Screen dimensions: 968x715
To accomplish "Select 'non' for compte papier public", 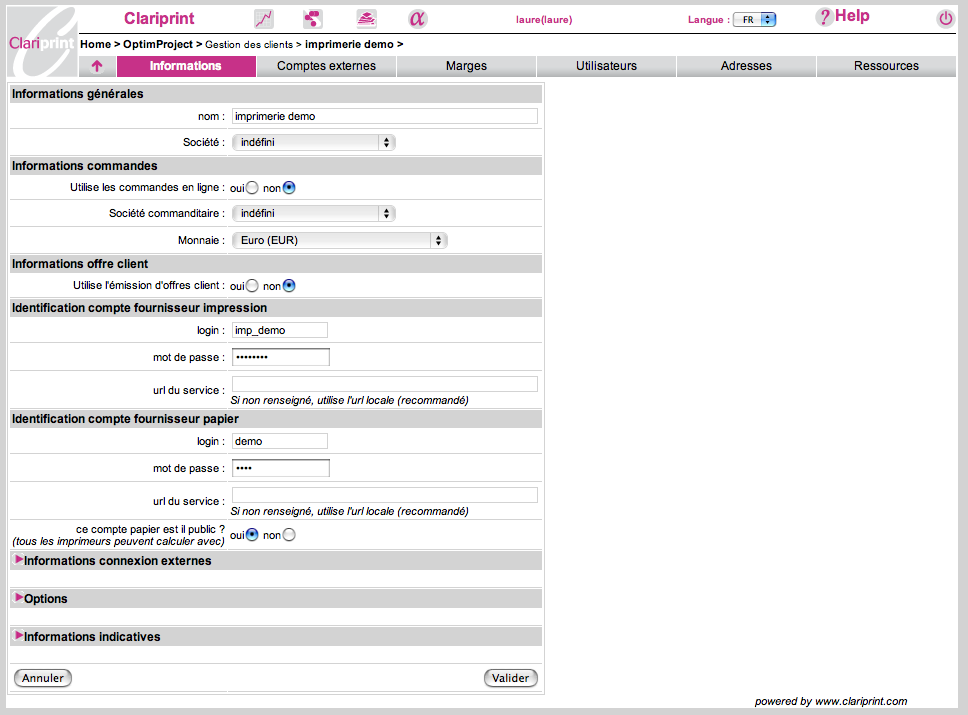I will pos(289,535).
